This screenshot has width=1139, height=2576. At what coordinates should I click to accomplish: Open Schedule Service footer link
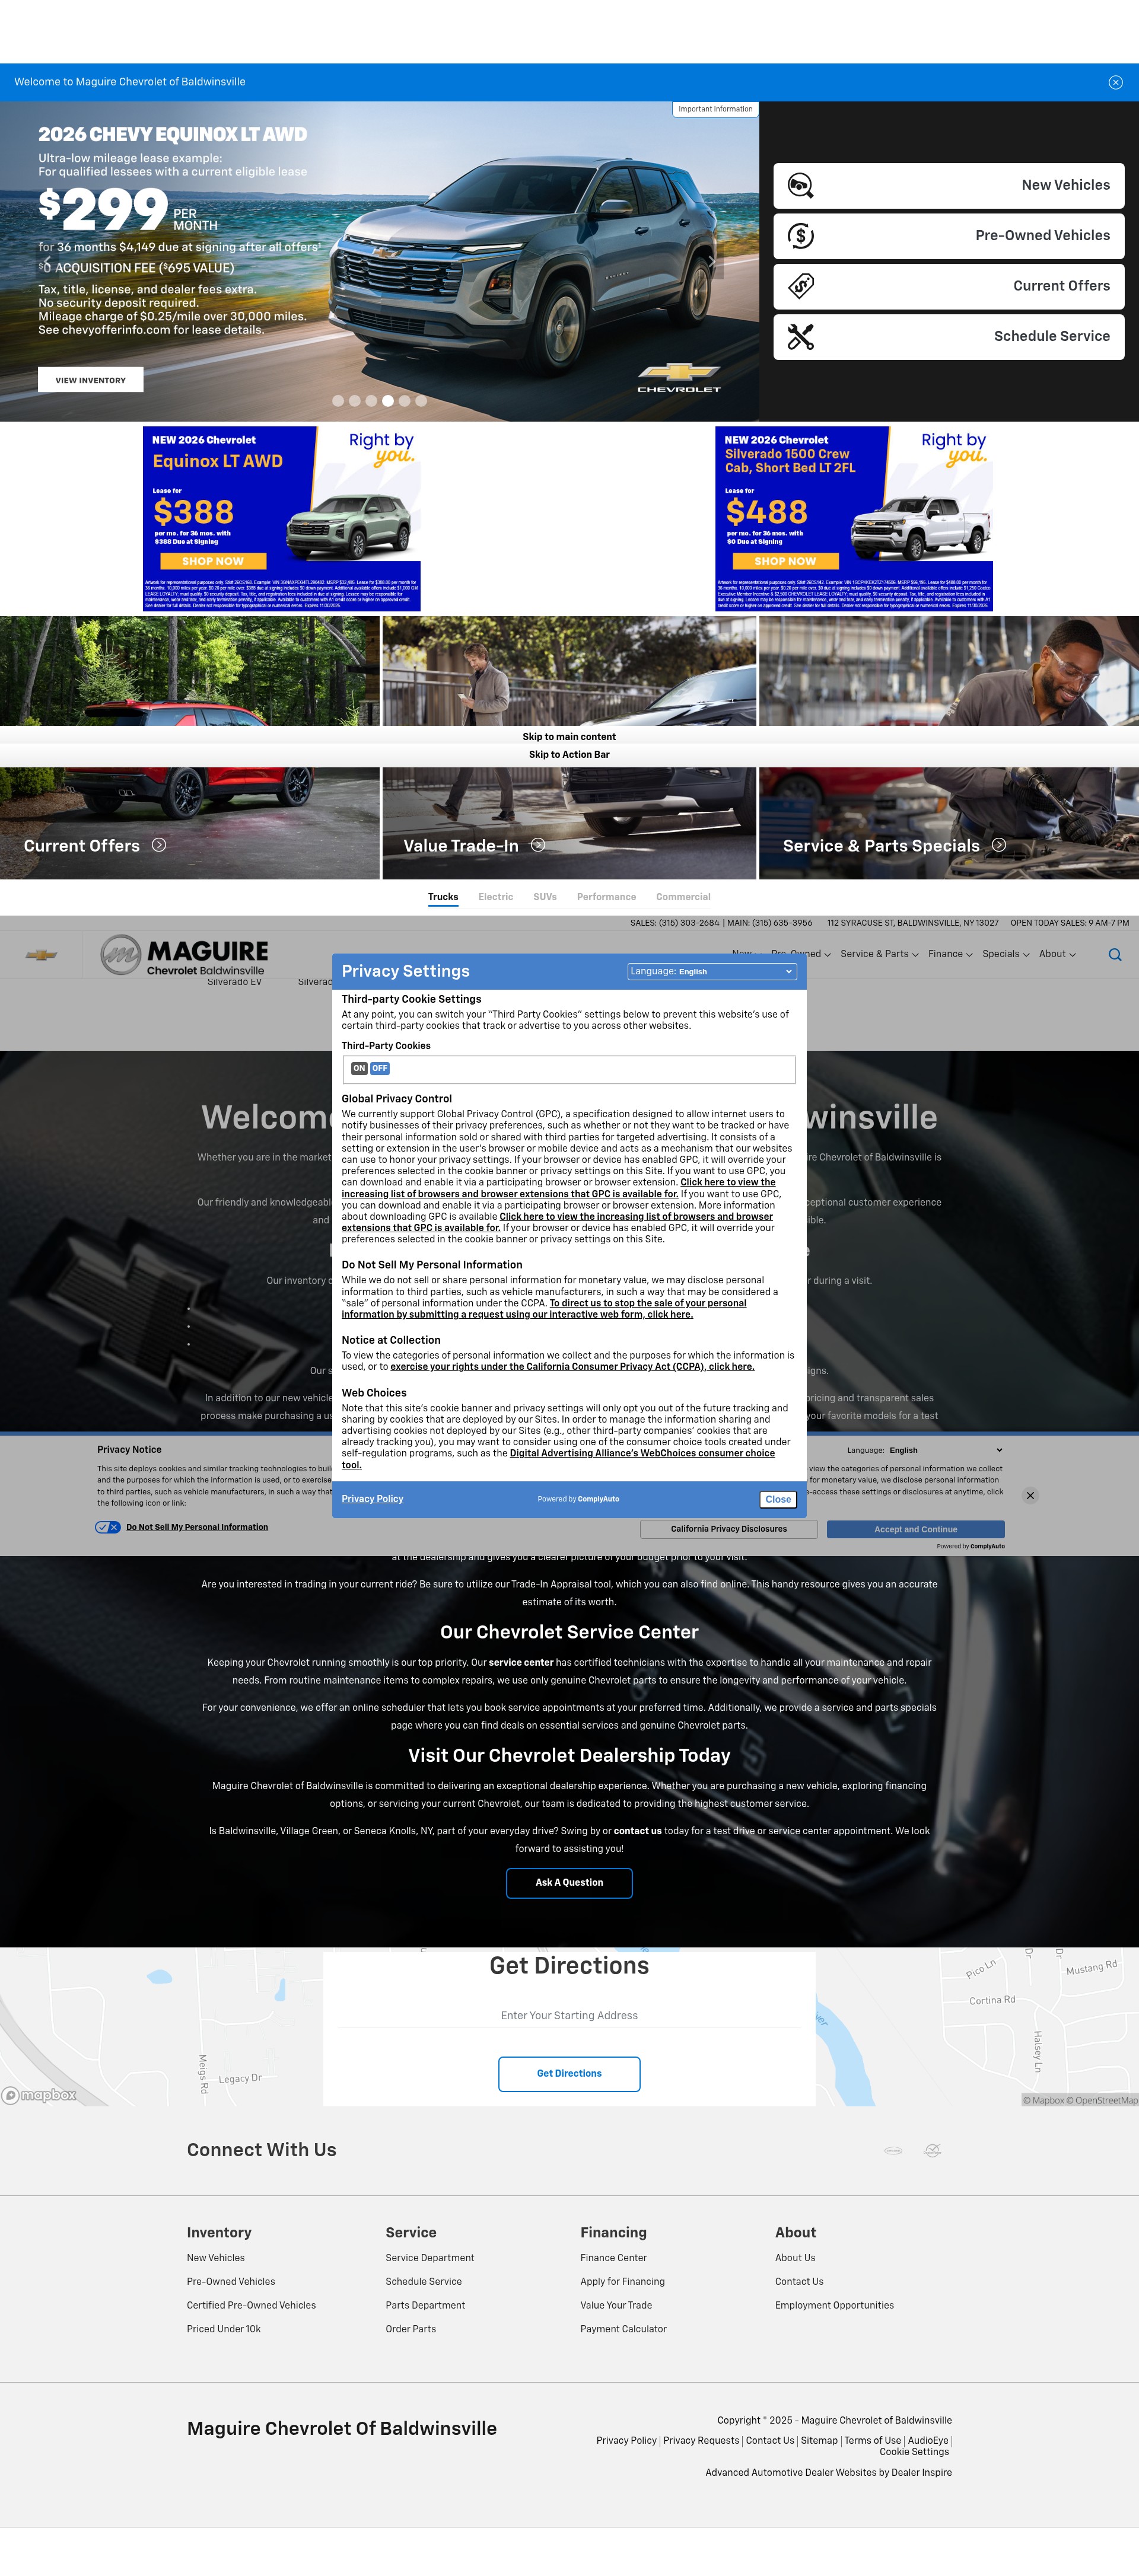[x=424, y=2282]
